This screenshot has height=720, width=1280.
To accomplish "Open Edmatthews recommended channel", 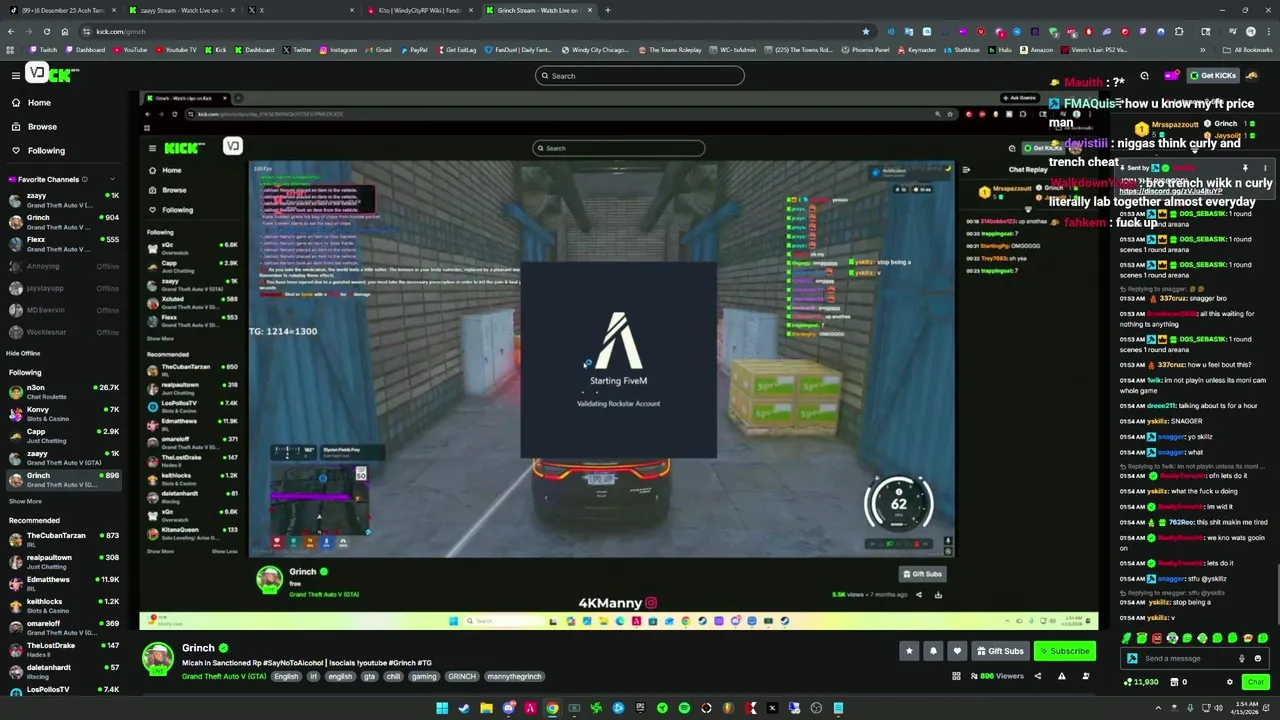I will point(64,583).
